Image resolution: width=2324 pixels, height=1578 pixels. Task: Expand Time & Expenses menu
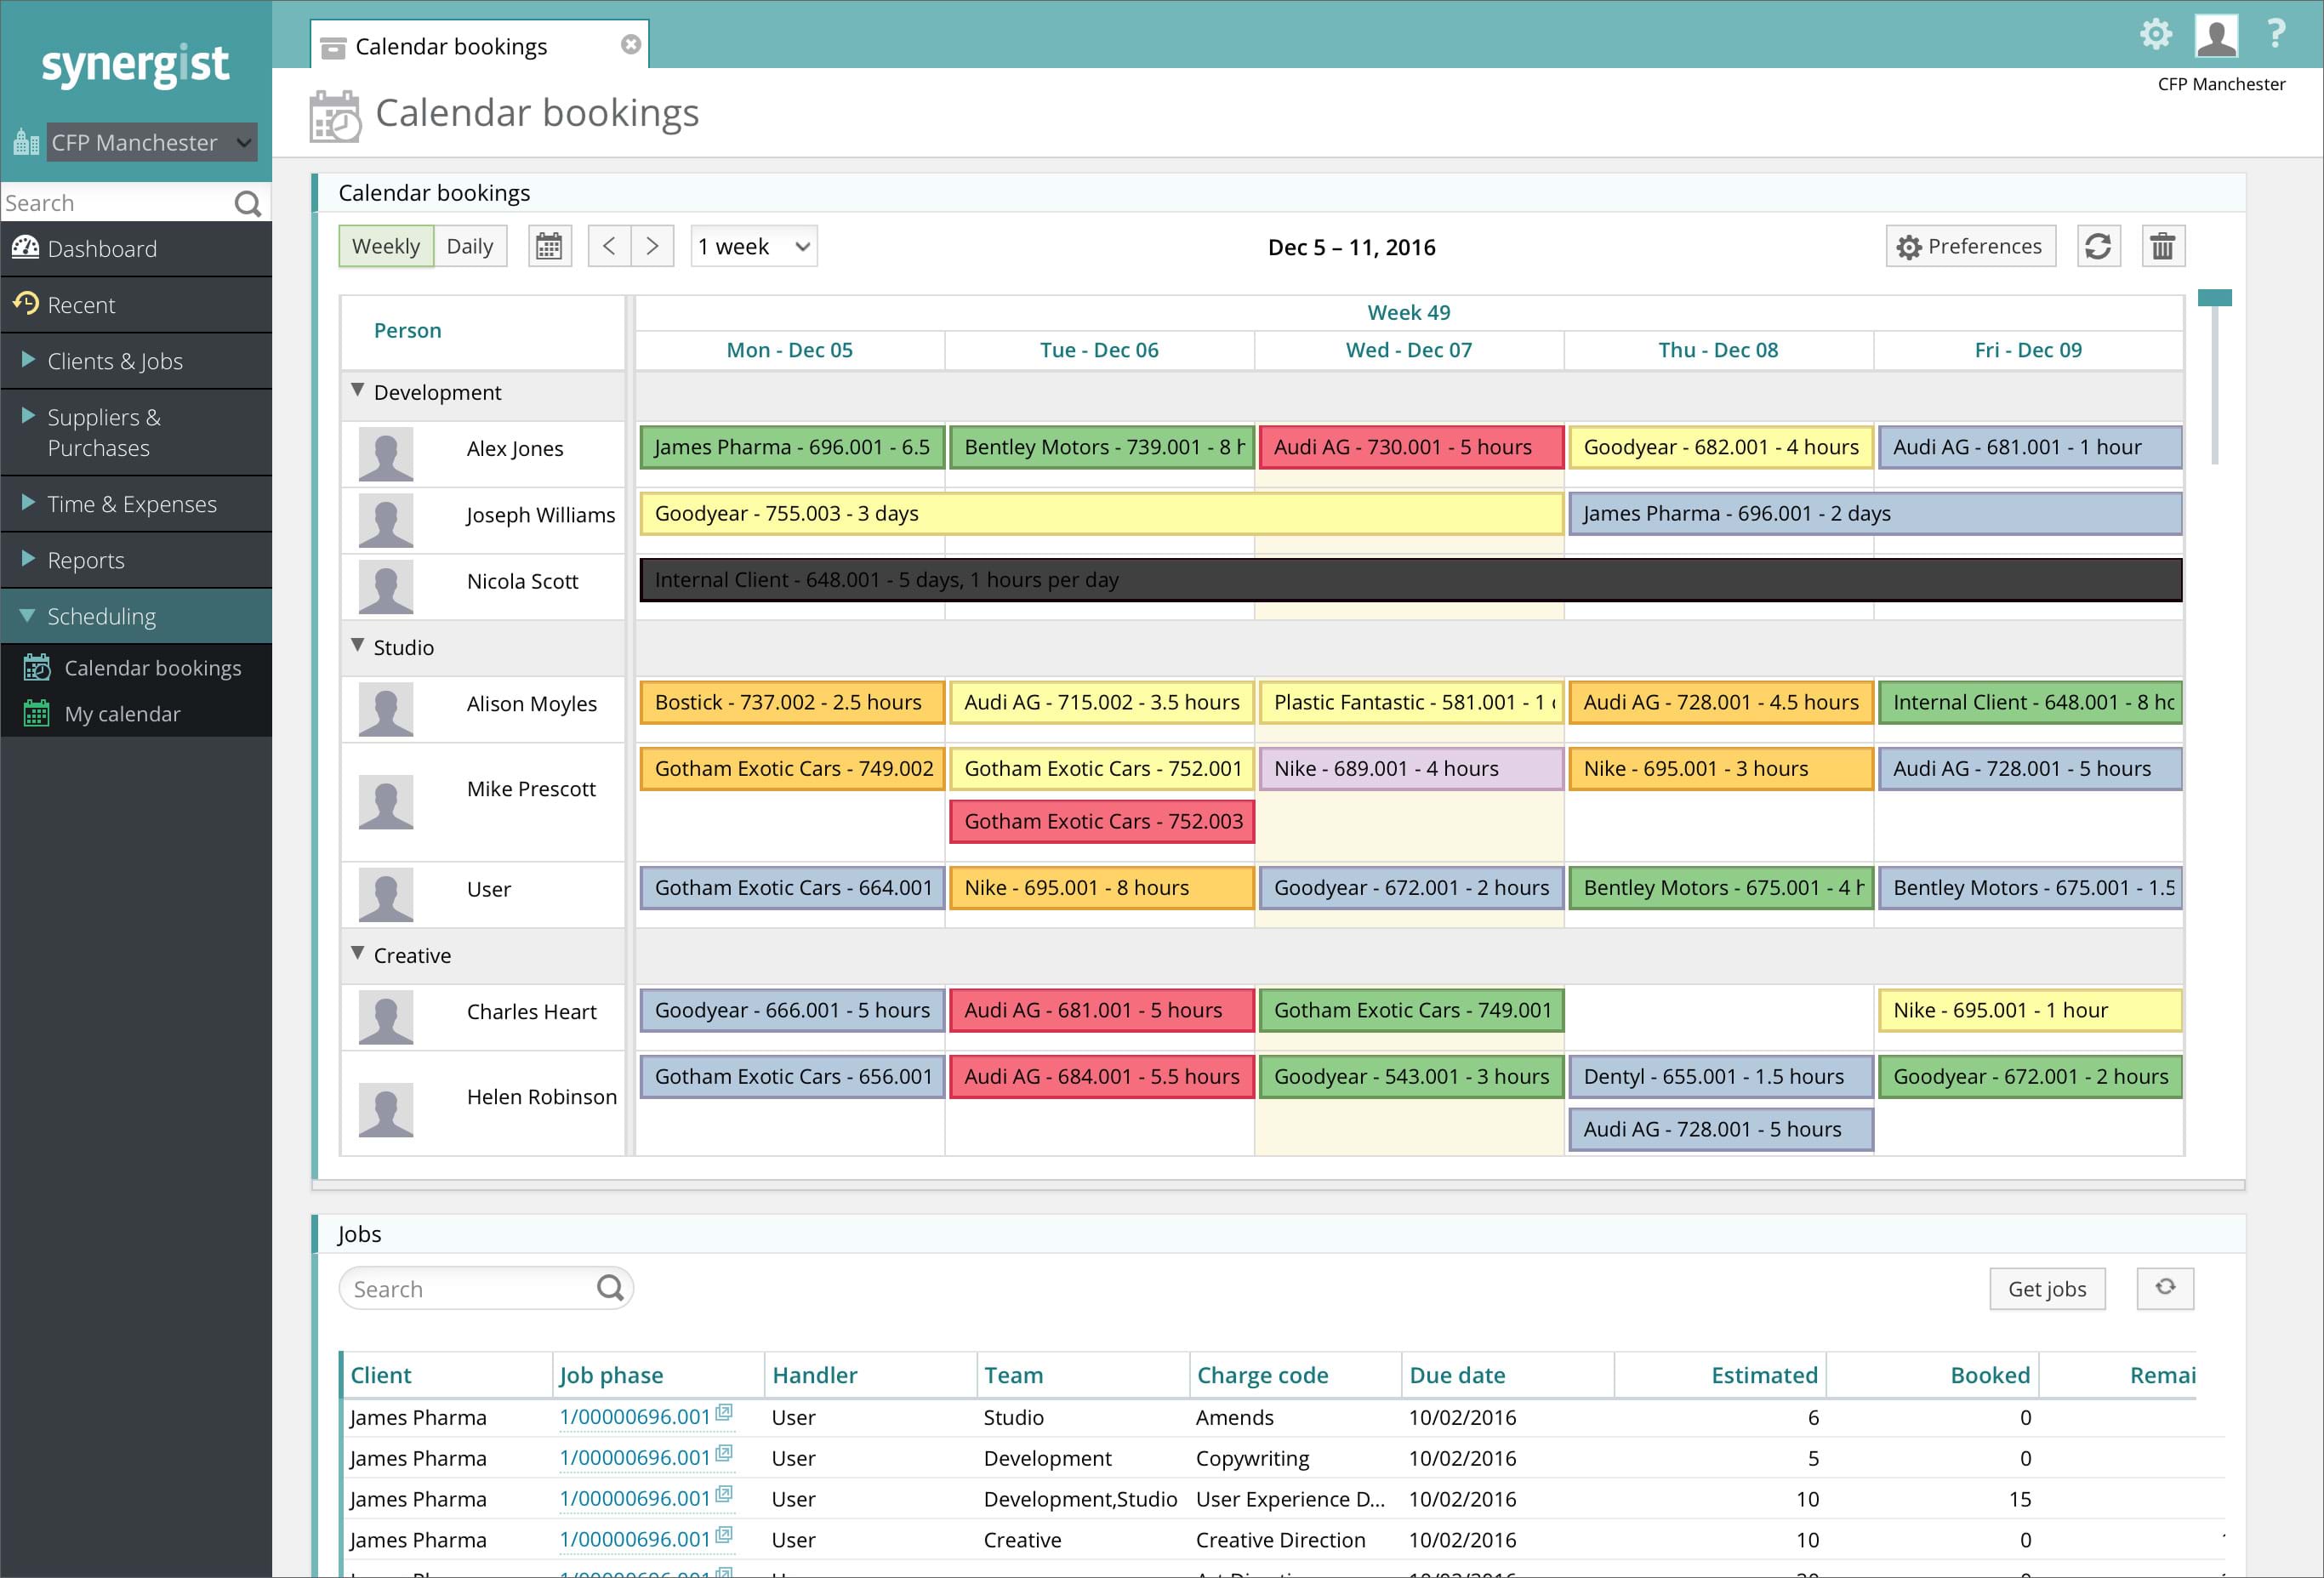click(x=136, y=504)
